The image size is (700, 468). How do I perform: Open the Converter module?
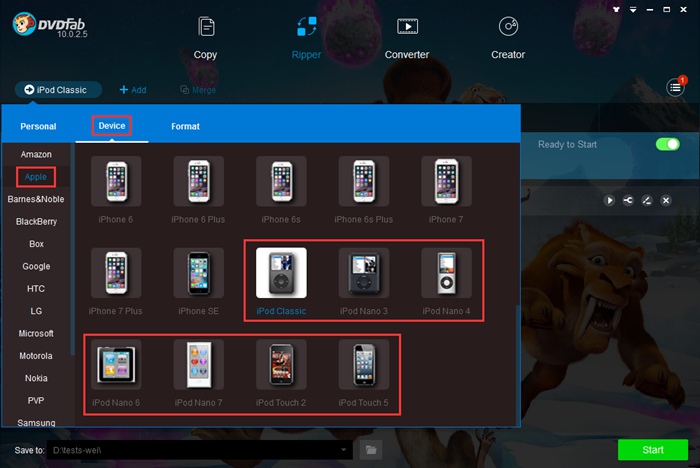tap(407, 38)
